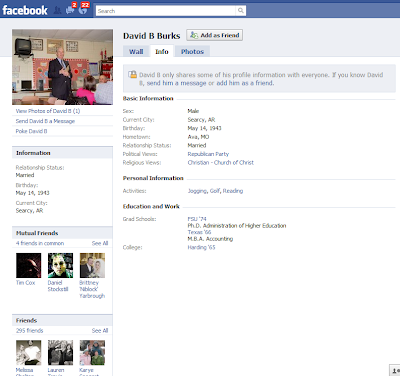Image resolution: width=400 pixels, height=376 pixels.
Task: Click the Facebook logo
Action: pos(25,10)
